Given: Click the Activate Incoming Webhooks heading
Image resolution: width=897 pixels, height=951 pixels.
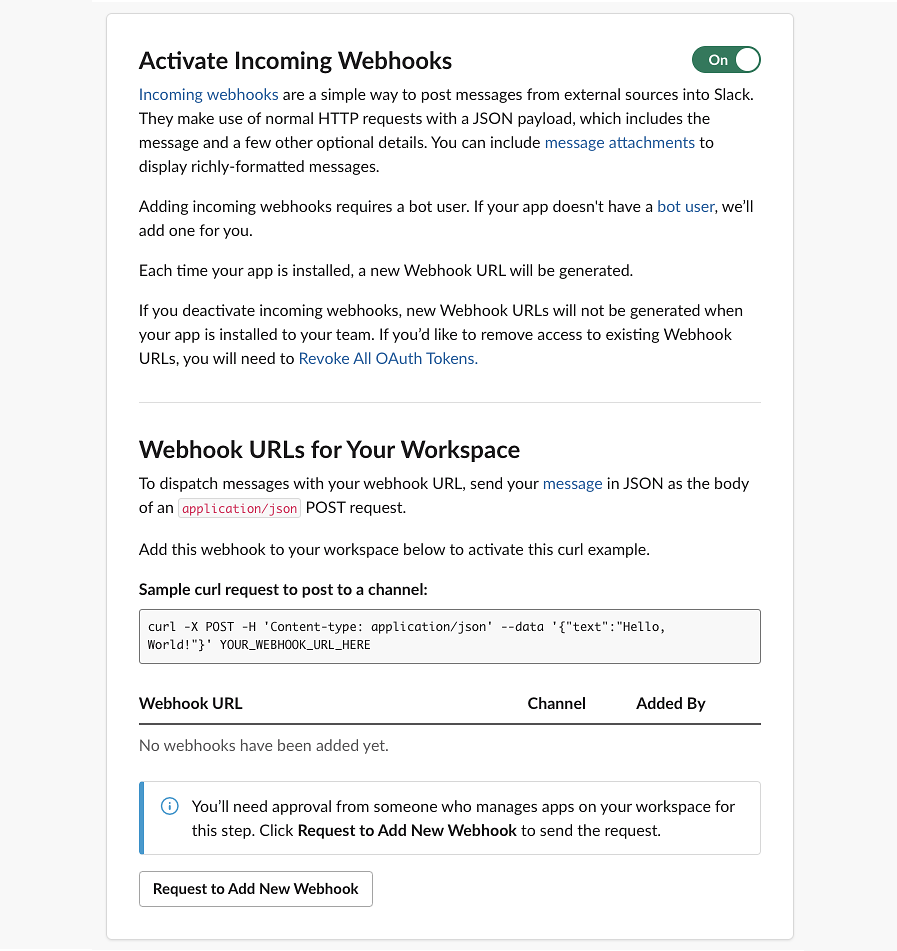Looking at the screenshot, I should (295, 61).
